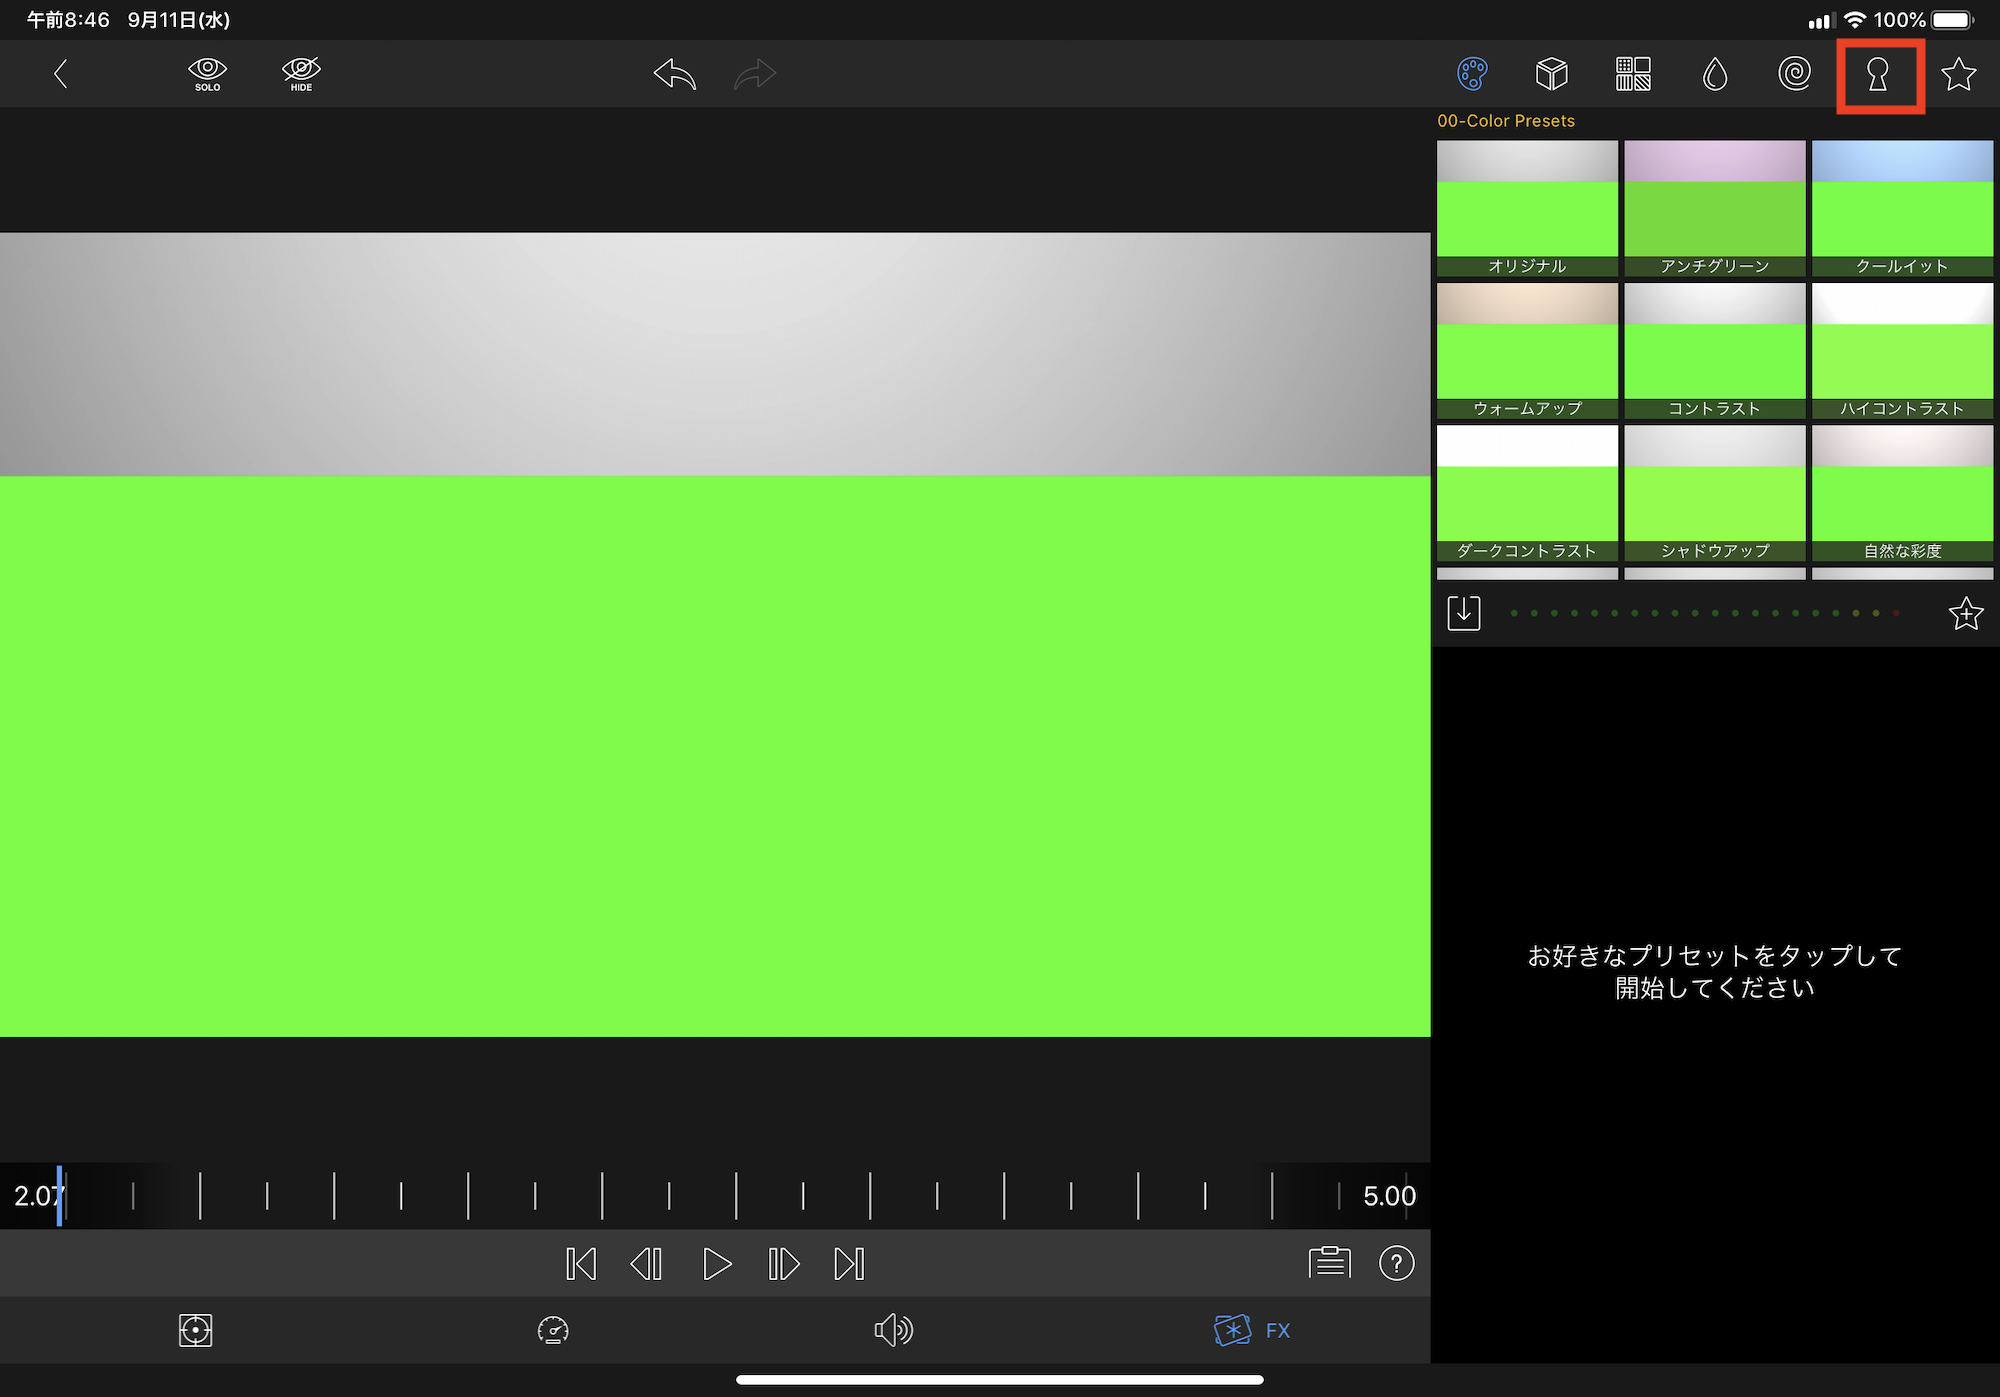Viewport: 2000px width, 1397px height.
Task: Select the water drop blur effects icon
Action: pyautogui.click(x=1715, y=74)
